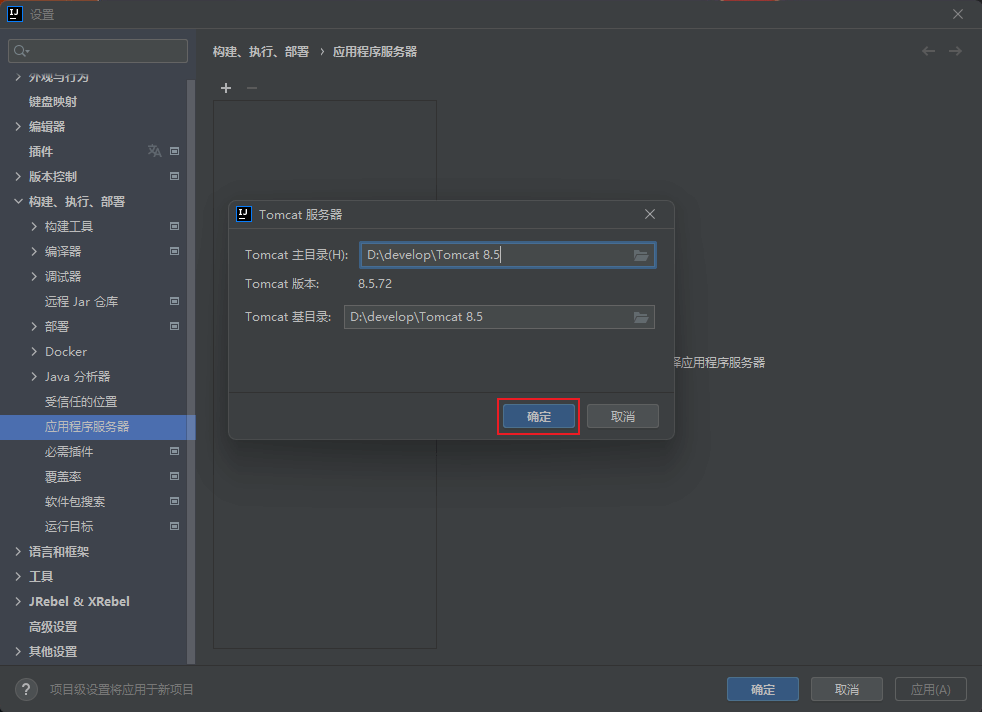Click project-level icon next to 插件

[175, 151]
